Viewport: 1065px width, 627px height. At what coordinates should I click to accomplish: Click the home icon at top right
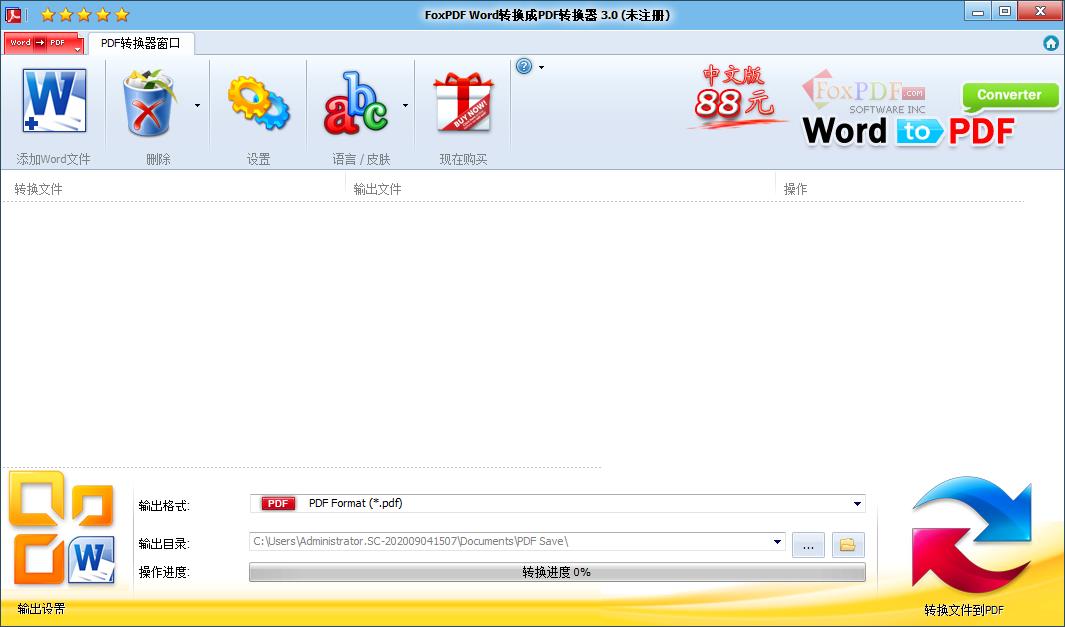coord(1050,43)
